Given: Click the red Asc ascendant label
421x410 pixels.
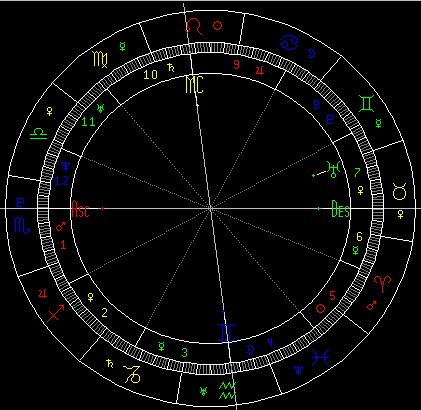Looking at the screenshot, I should pyautogui.click(x=81, y=209).
